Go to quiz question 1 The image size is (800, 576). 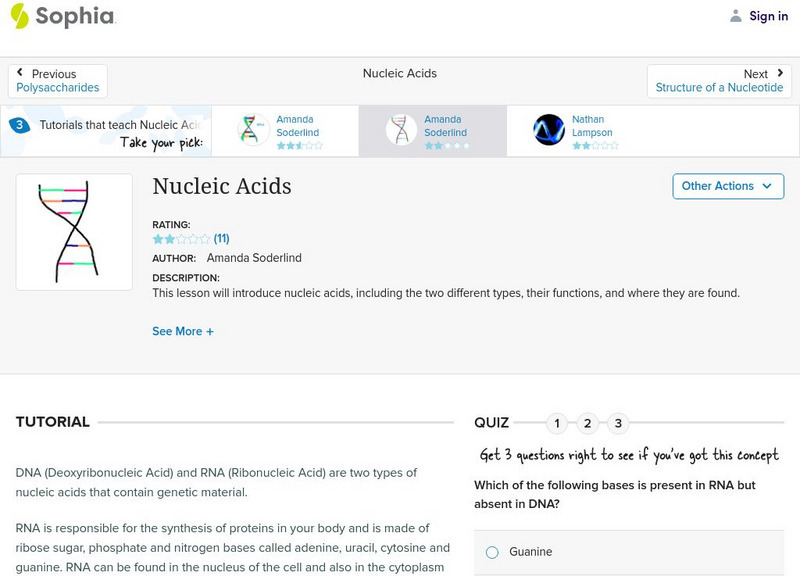coord(556,423)
